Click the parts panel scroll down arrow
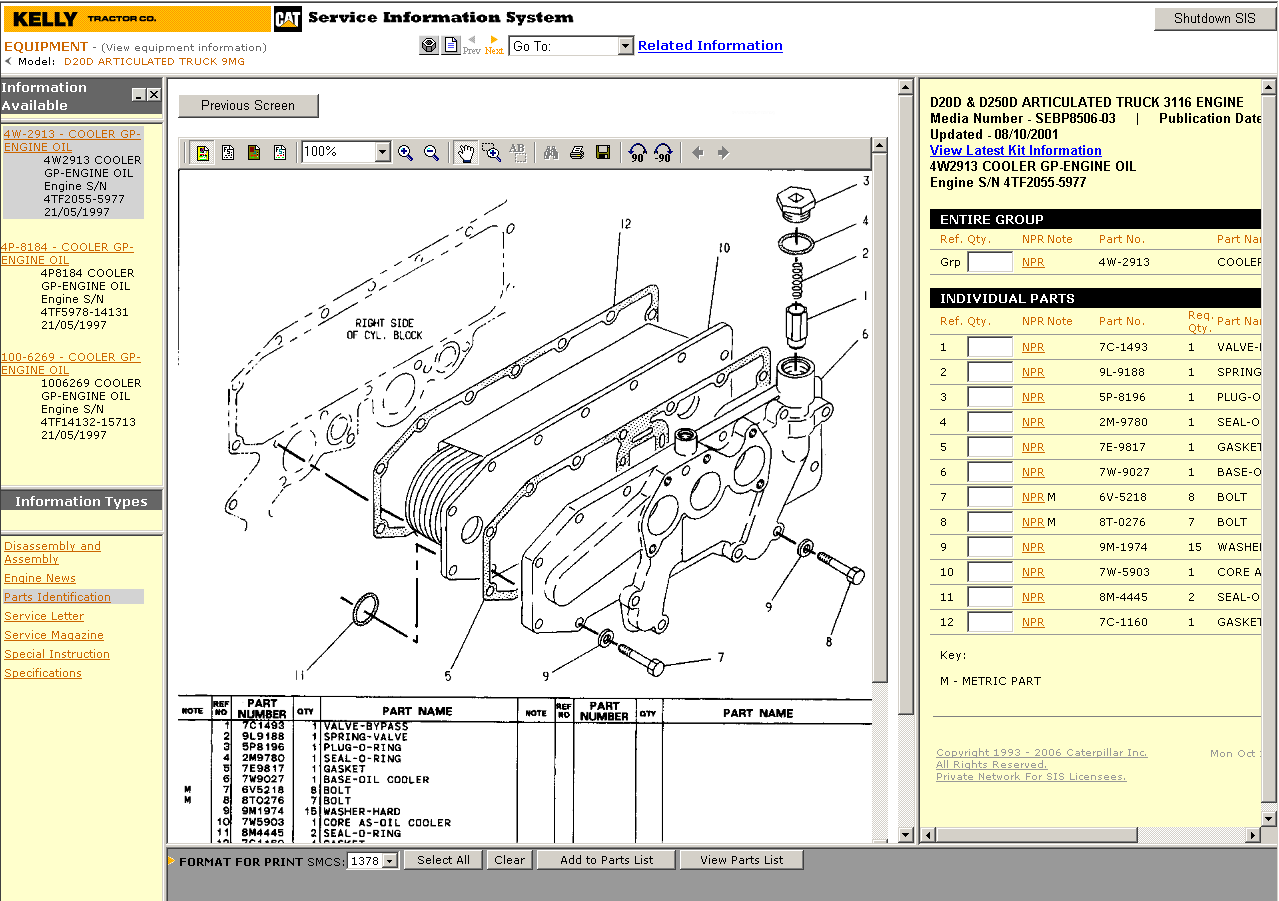This screenshot has height=901, width=1279. coord(1269,819)
